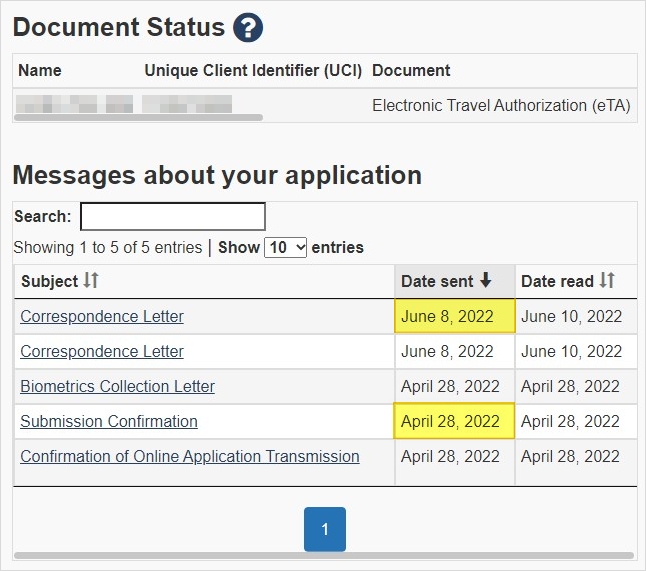Viewport: 646px width, 571px height.
Task: Open the second Correspondence Letter link
Action: click(102, 351)
